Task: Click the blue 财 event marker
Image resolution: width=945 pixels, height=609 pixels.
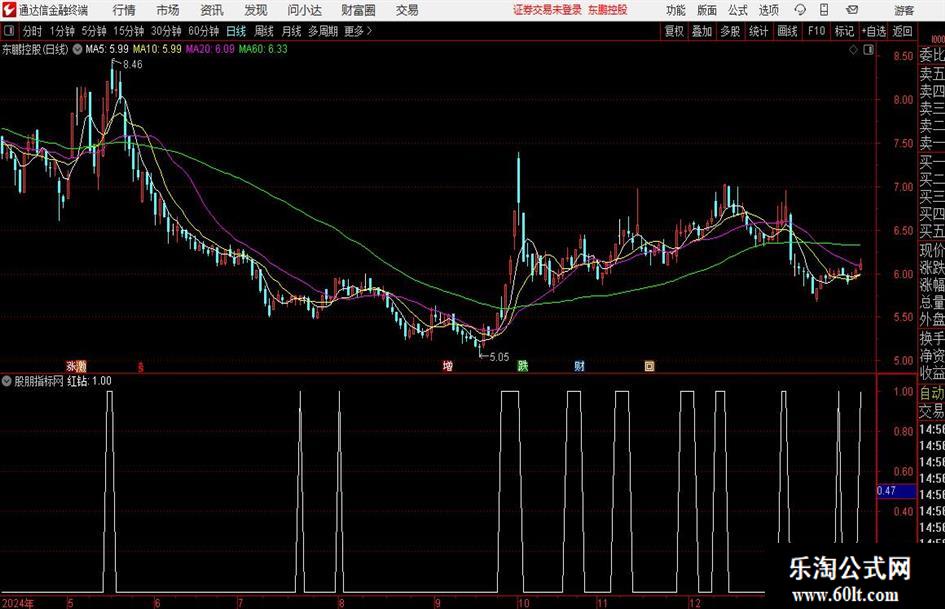Action: (579, 366)
